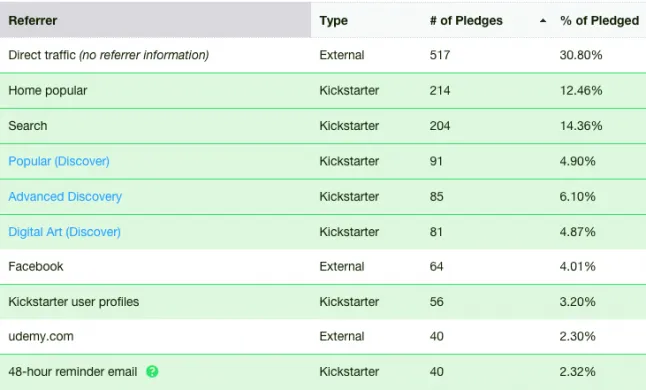Select the Search referrer row
646x390 pixels.
click(323, 126)
